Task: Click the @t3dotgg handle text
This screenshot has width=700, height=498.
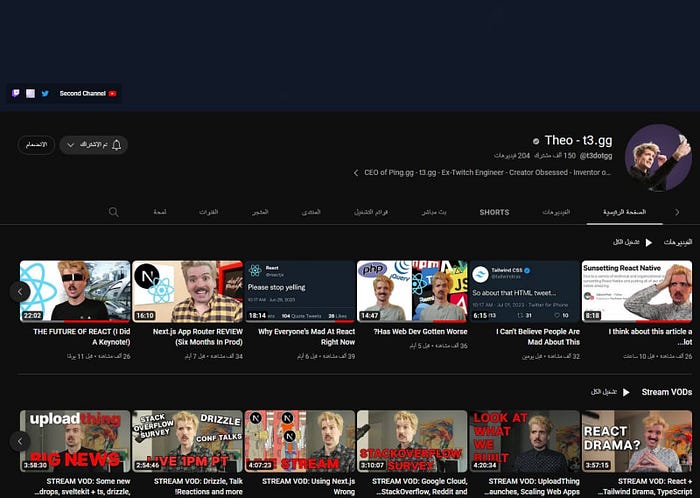Action: [x=596, y=156]
